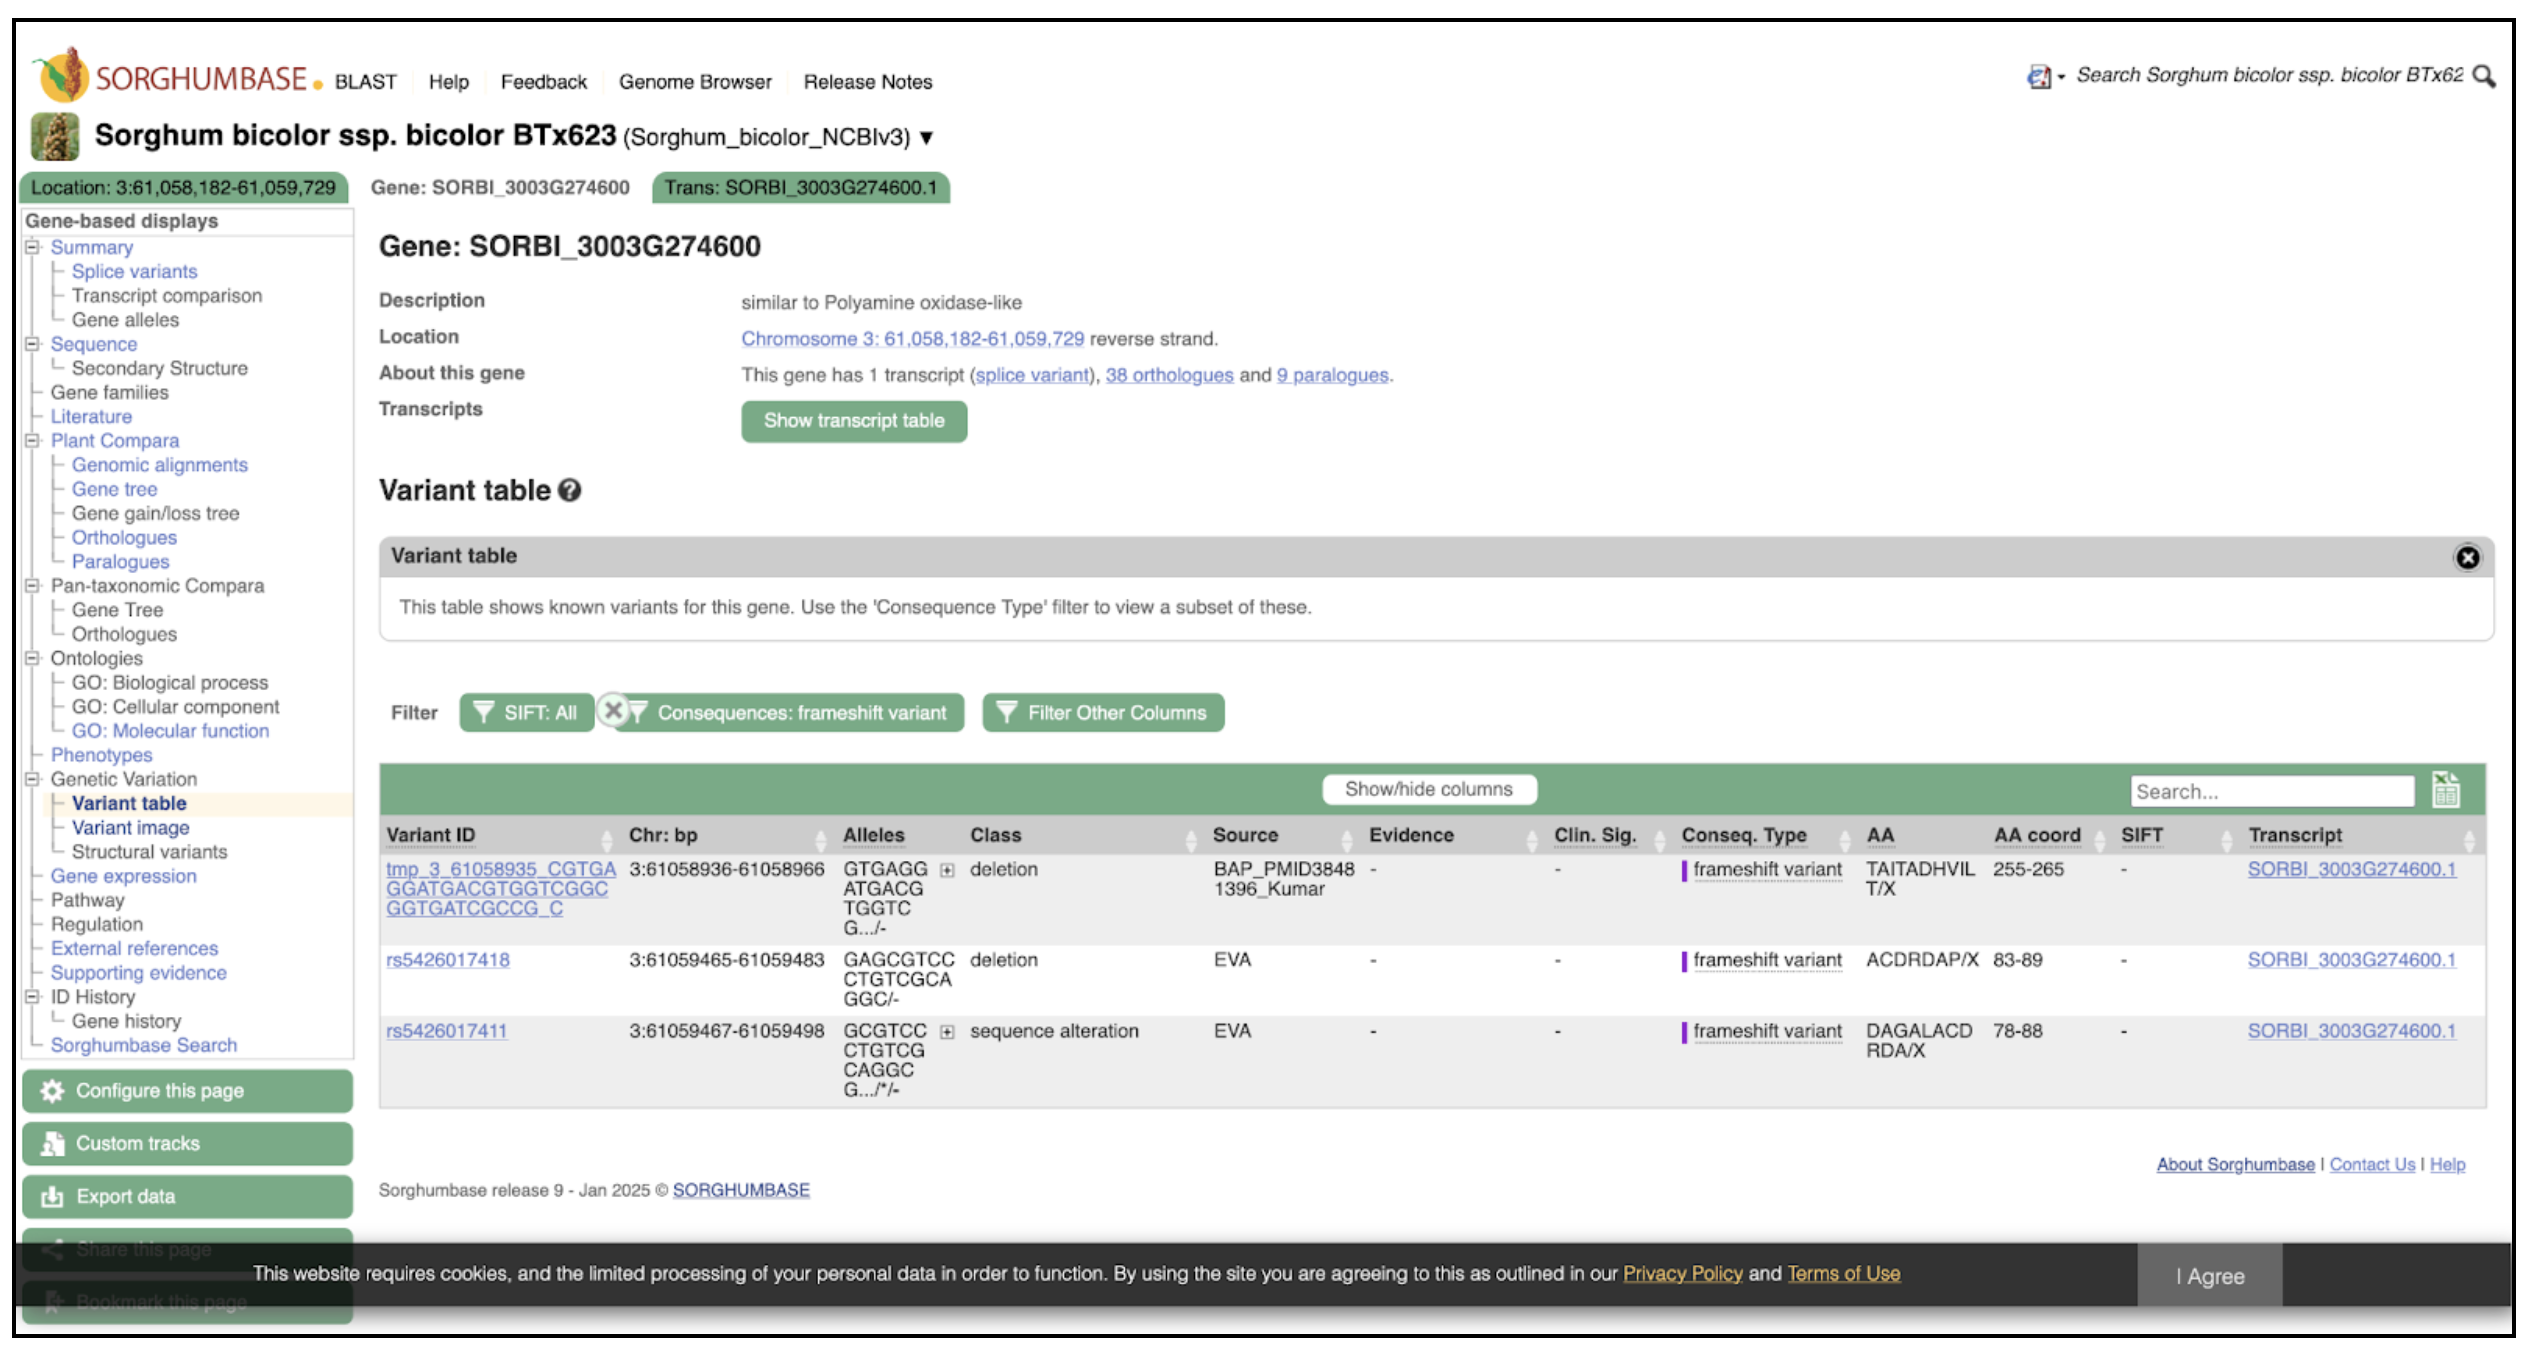Click the Sorghum species thumbnail image
This screenshot has width=2526, height=1354.
click(x=55, y=137)
